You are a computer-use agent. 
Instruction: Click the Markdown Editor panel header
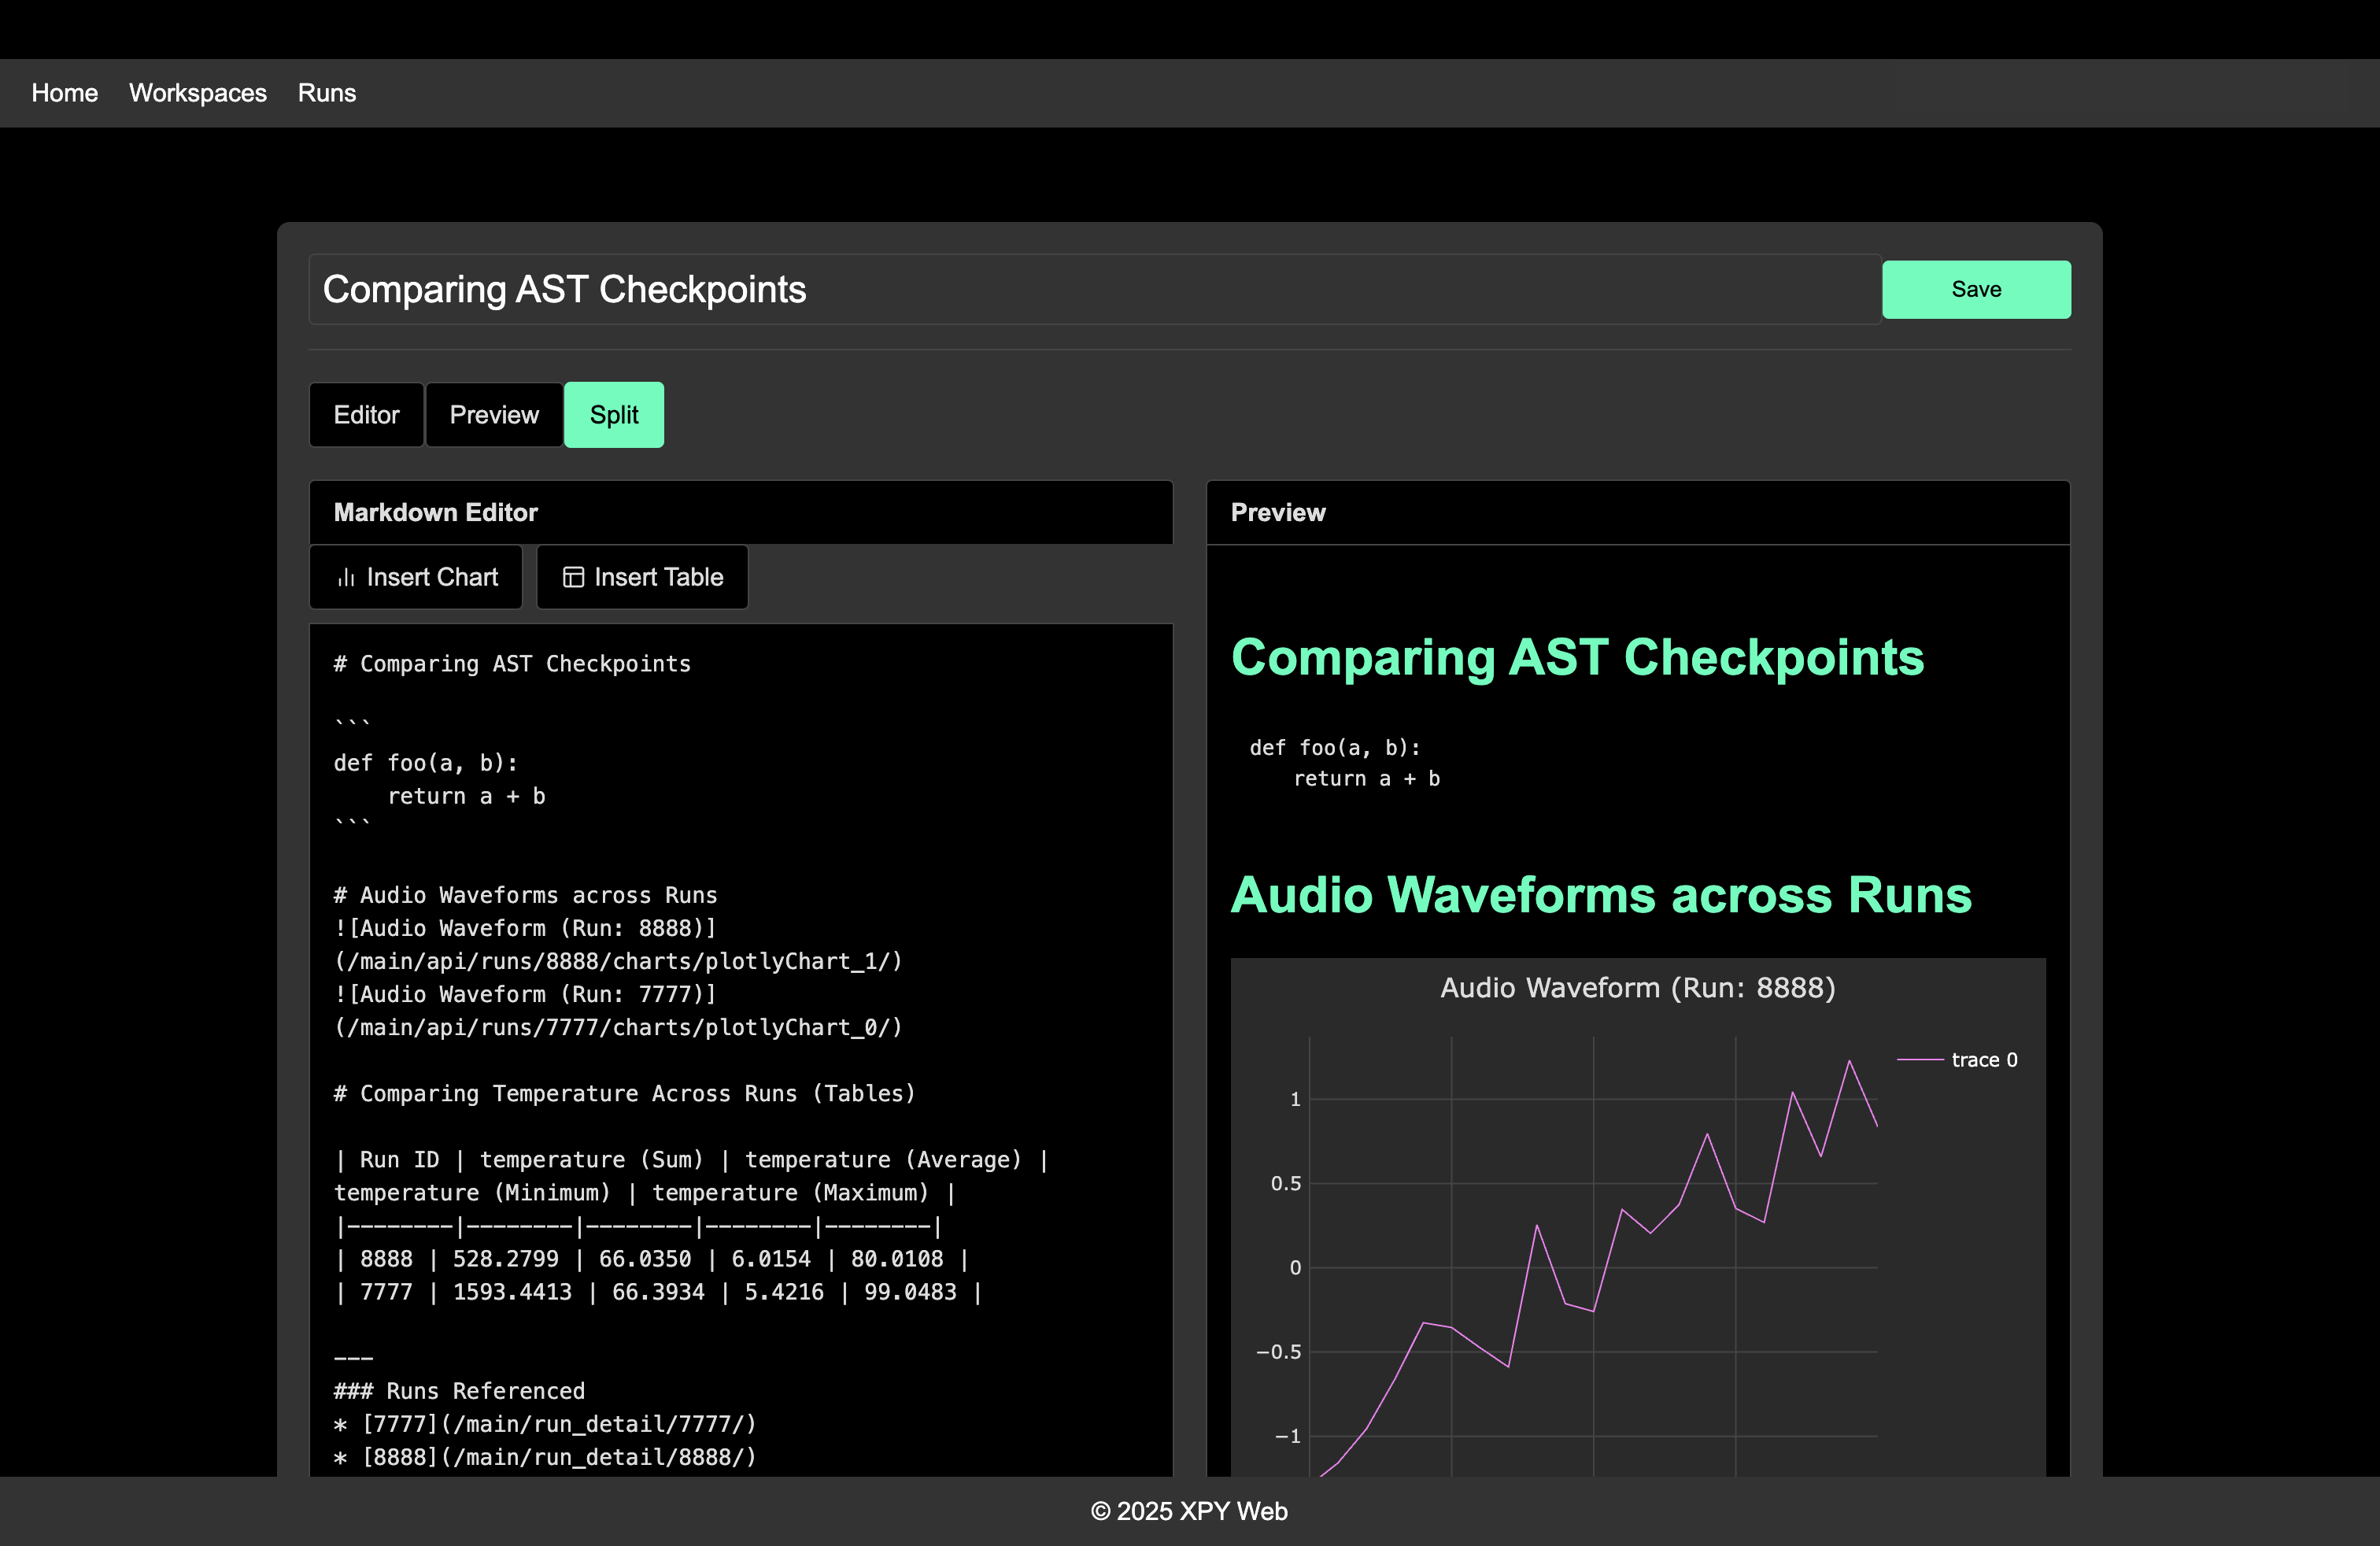[x=741, y=512]
